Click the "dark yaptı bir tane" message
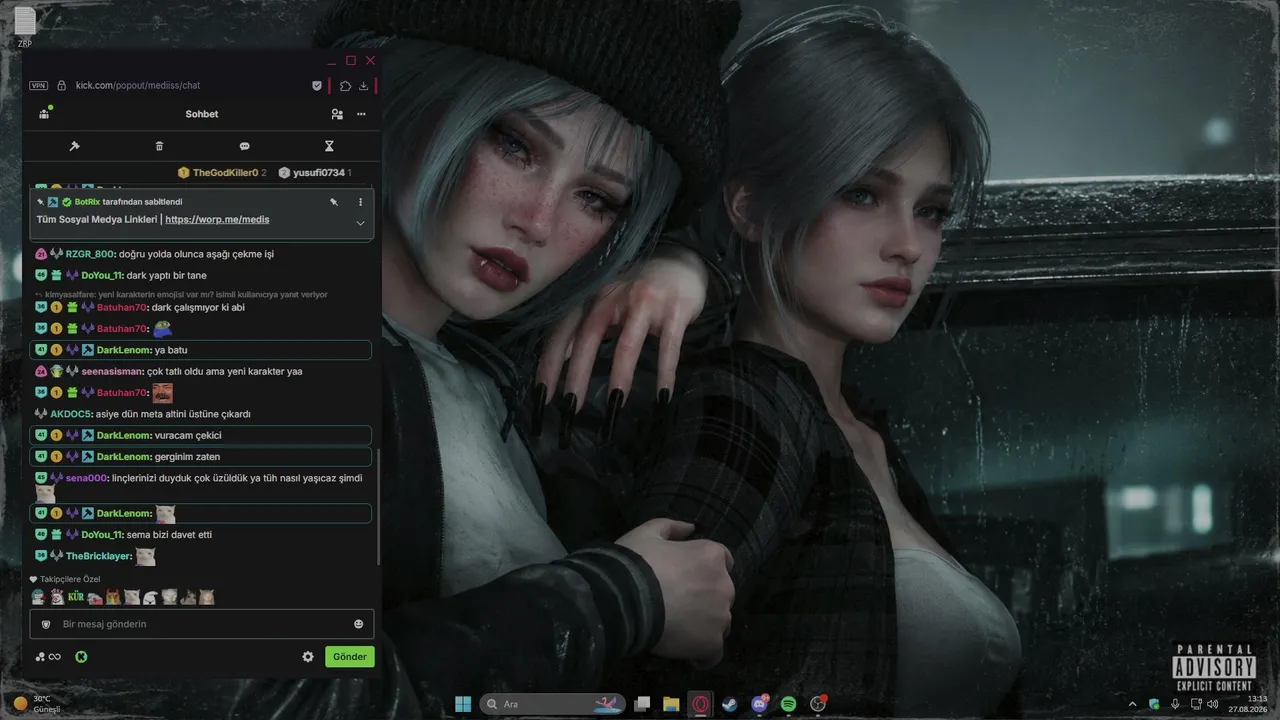 [167, 275]
